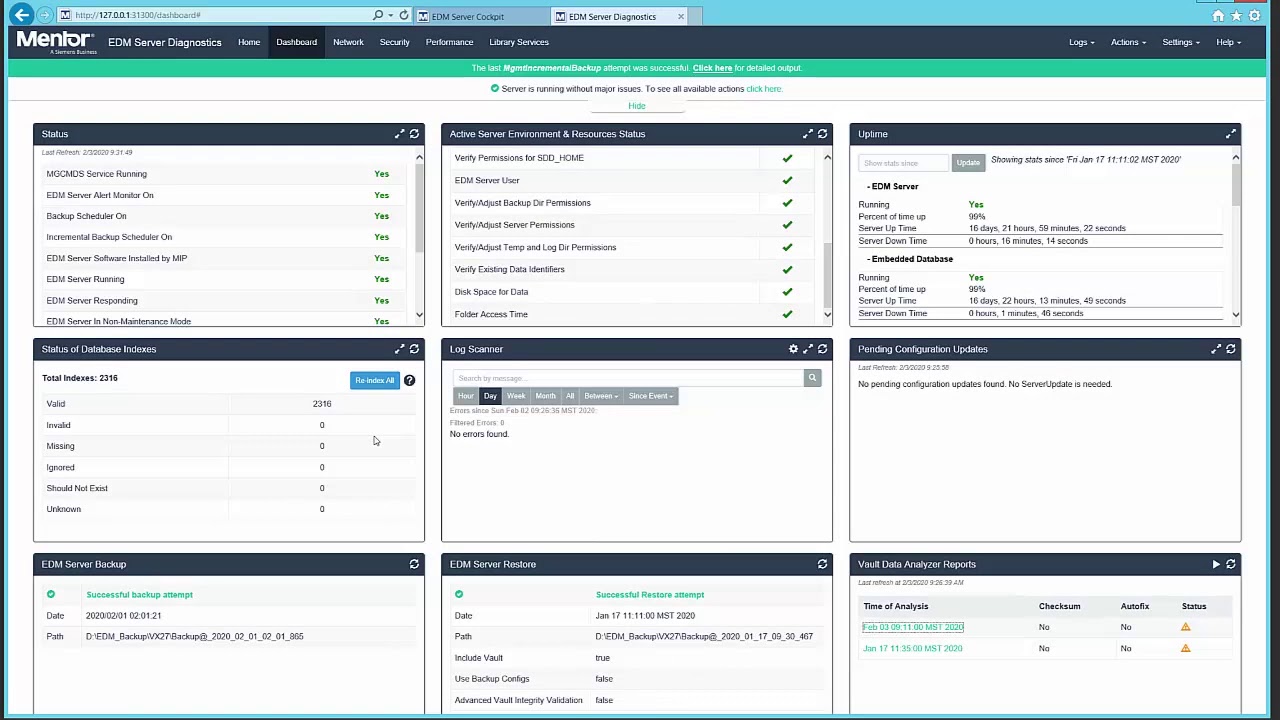The height and width of the screenshot is (720, 1280).
Task: Go to the Home menu item
Action: point(249,42)
